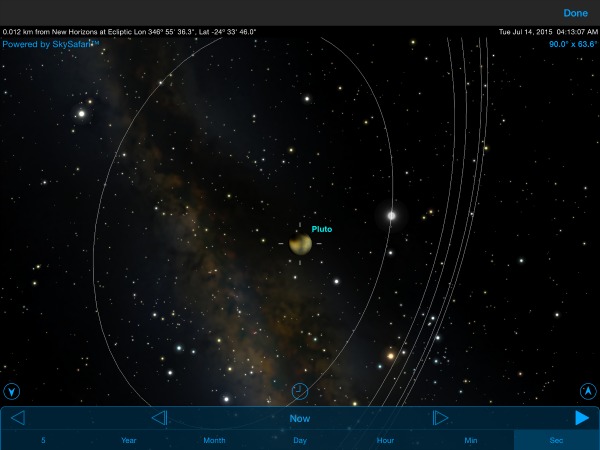600x450 pixels.
Task: Tap the Done button
Action: [575, 13]
